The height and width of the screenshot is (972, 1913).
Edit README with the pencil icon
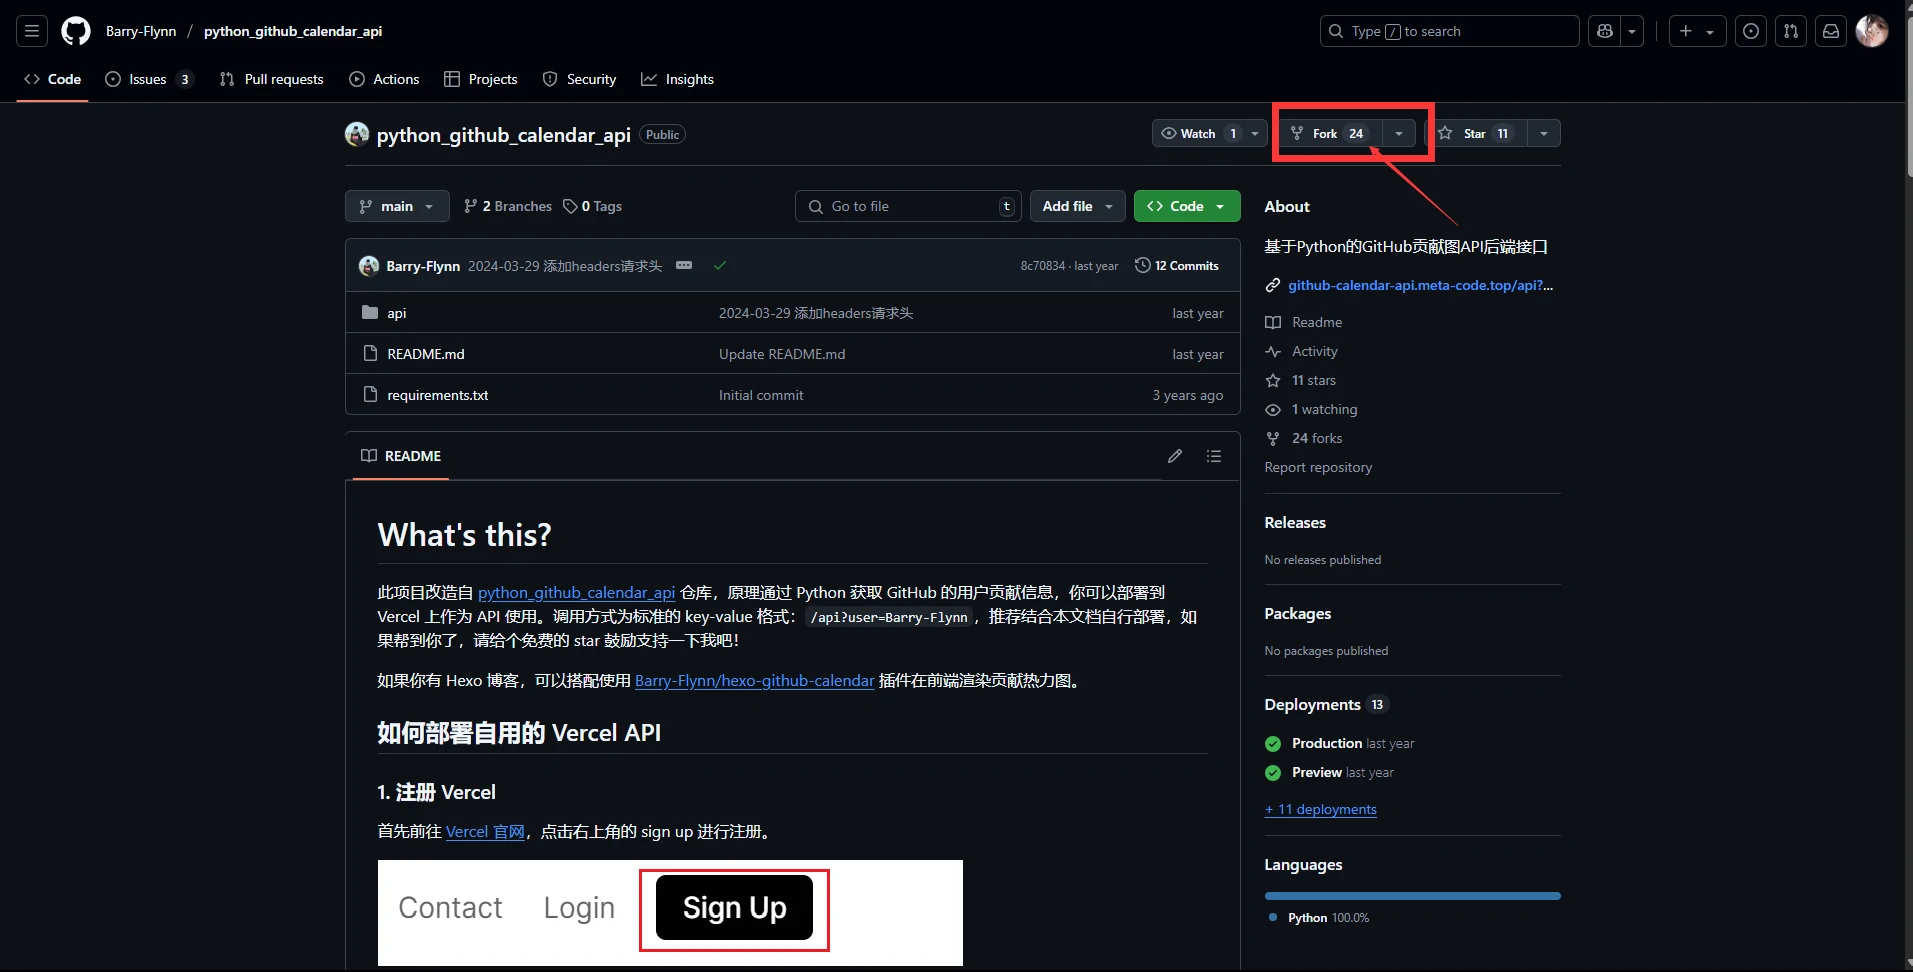[x=1175, y=456]
